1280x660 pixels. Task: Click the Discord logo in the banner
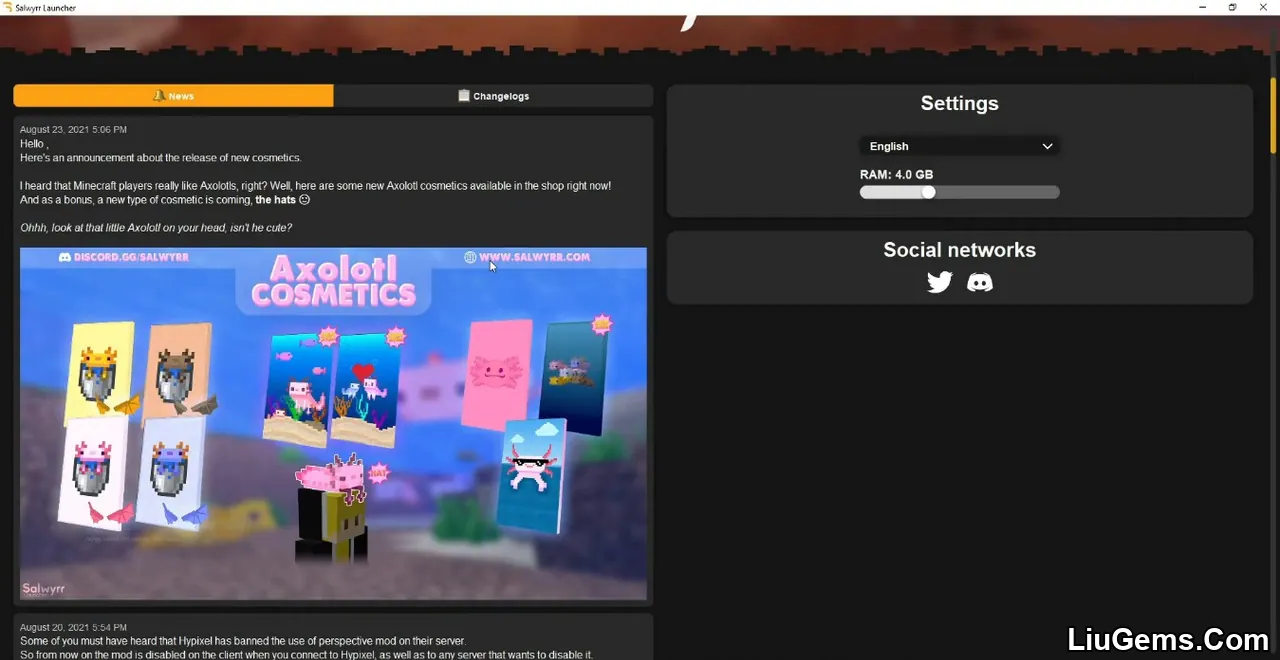(x=65, y=257)
